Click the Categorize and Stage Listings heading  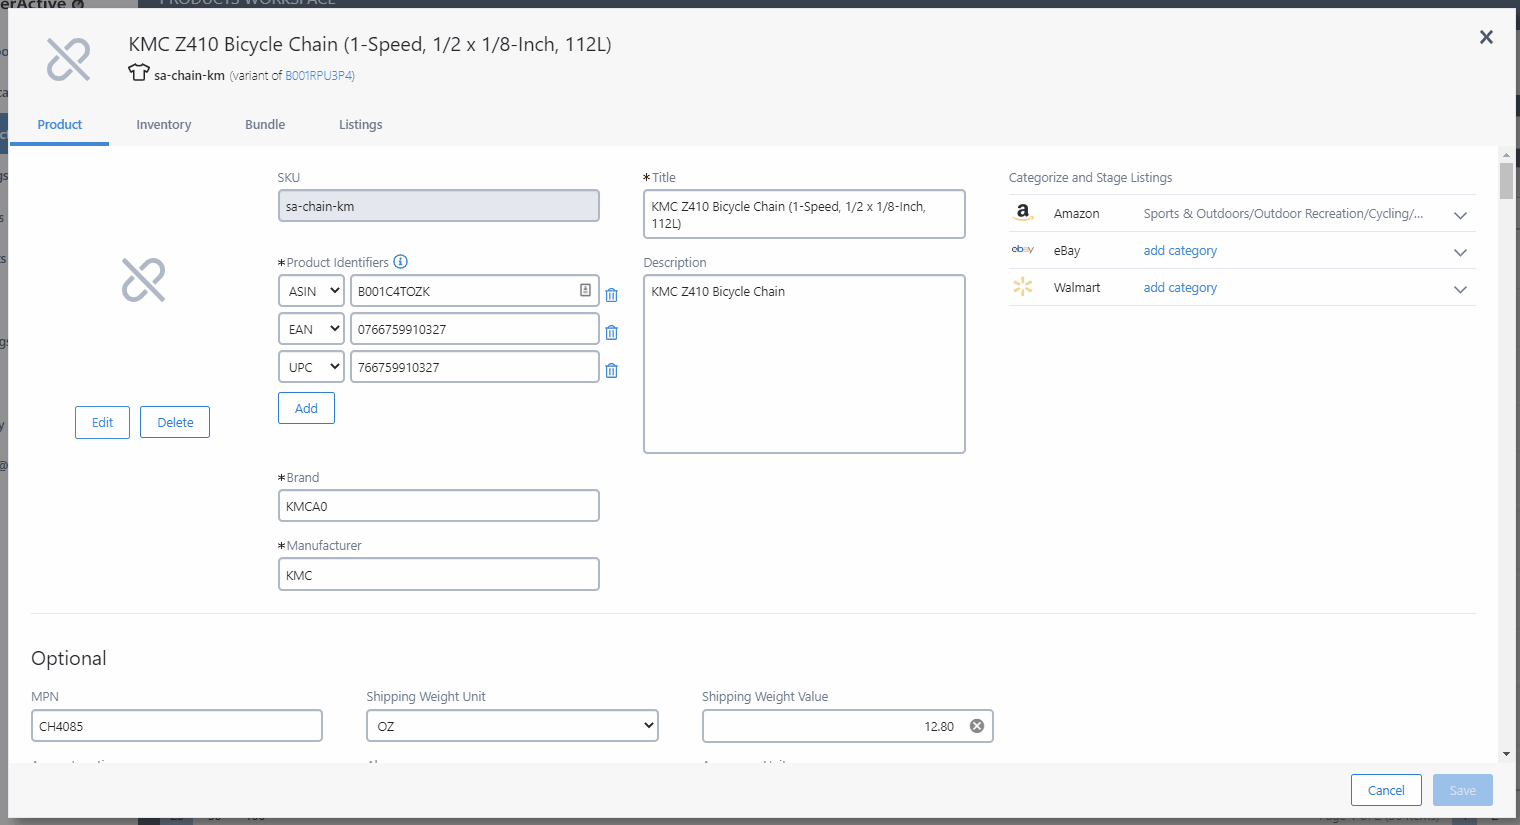click(x=1090, y=178)
